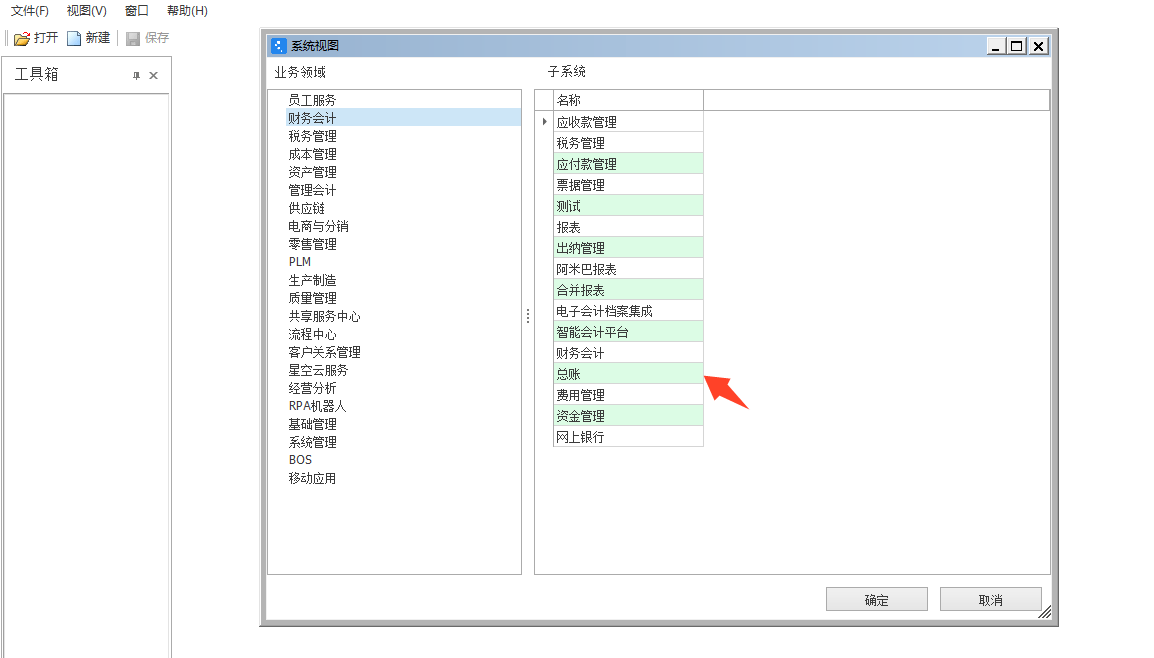Expand the row arrow beside 应收款管理
The height and width of the screenshot is (658, 1154).
coord(543,122)
